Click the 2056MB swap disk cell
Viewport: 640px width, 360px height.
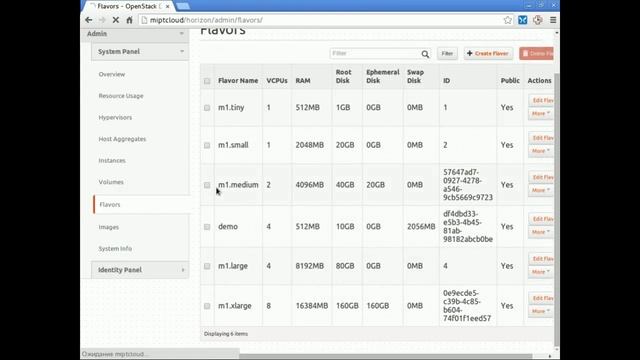(421, 227)
